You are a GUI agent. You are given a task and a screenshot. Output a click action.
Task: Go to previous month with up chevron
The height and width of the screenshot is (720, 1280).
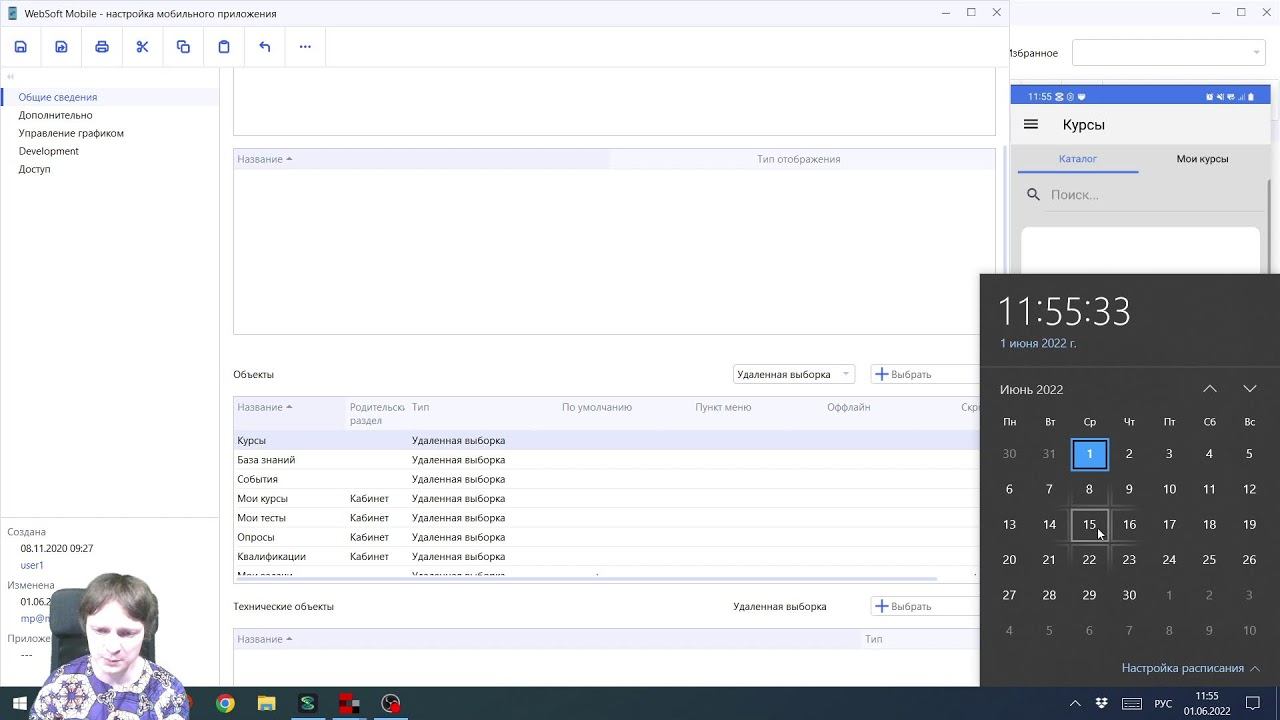click(x=1210, y=389)
